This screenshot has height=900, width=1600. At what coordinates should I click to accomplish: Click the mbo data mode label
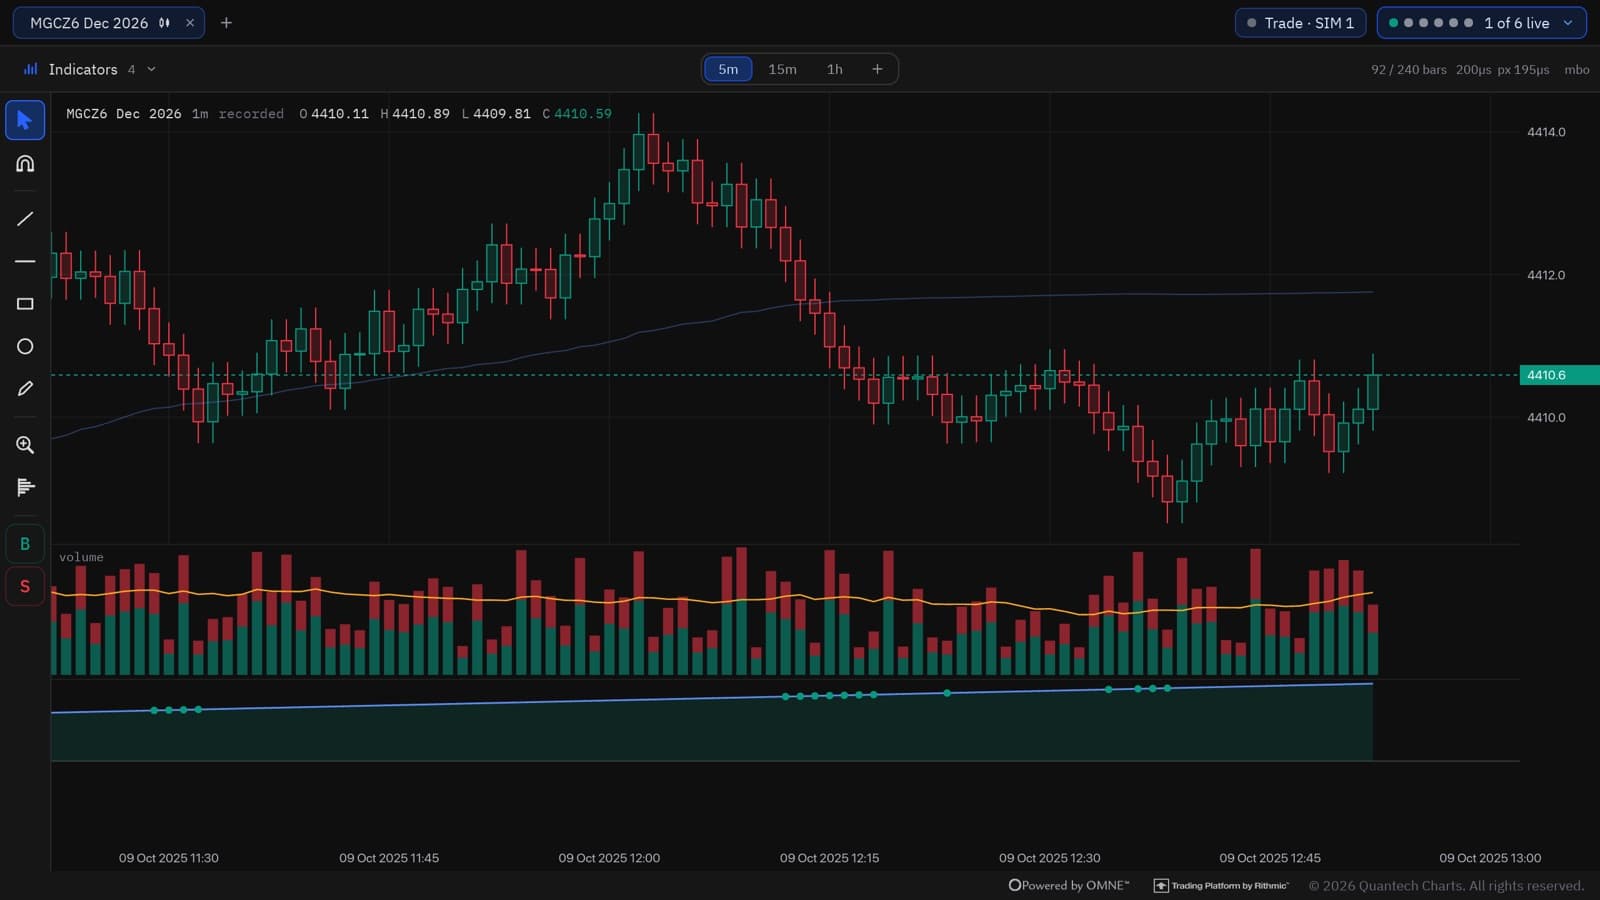click(x=1576, y=69)
